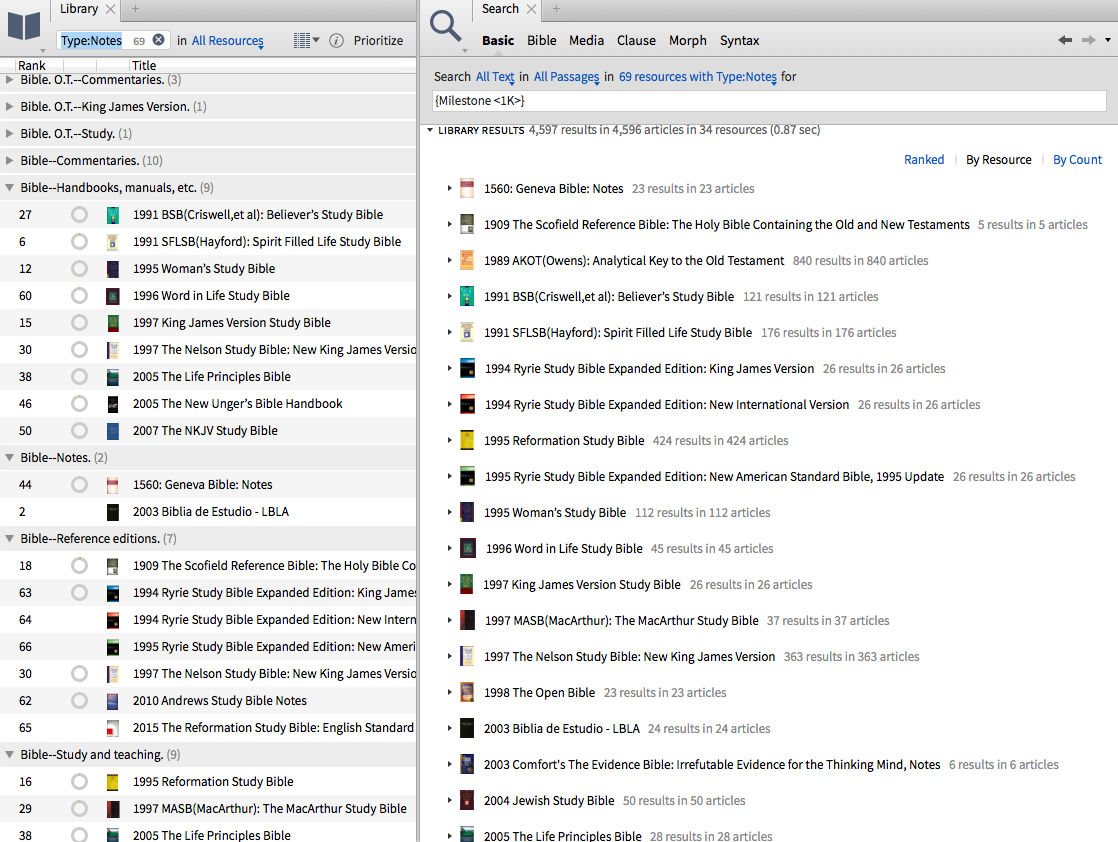Change All Passages search range
Screen dimensions: 1118x842
[567, 76]
